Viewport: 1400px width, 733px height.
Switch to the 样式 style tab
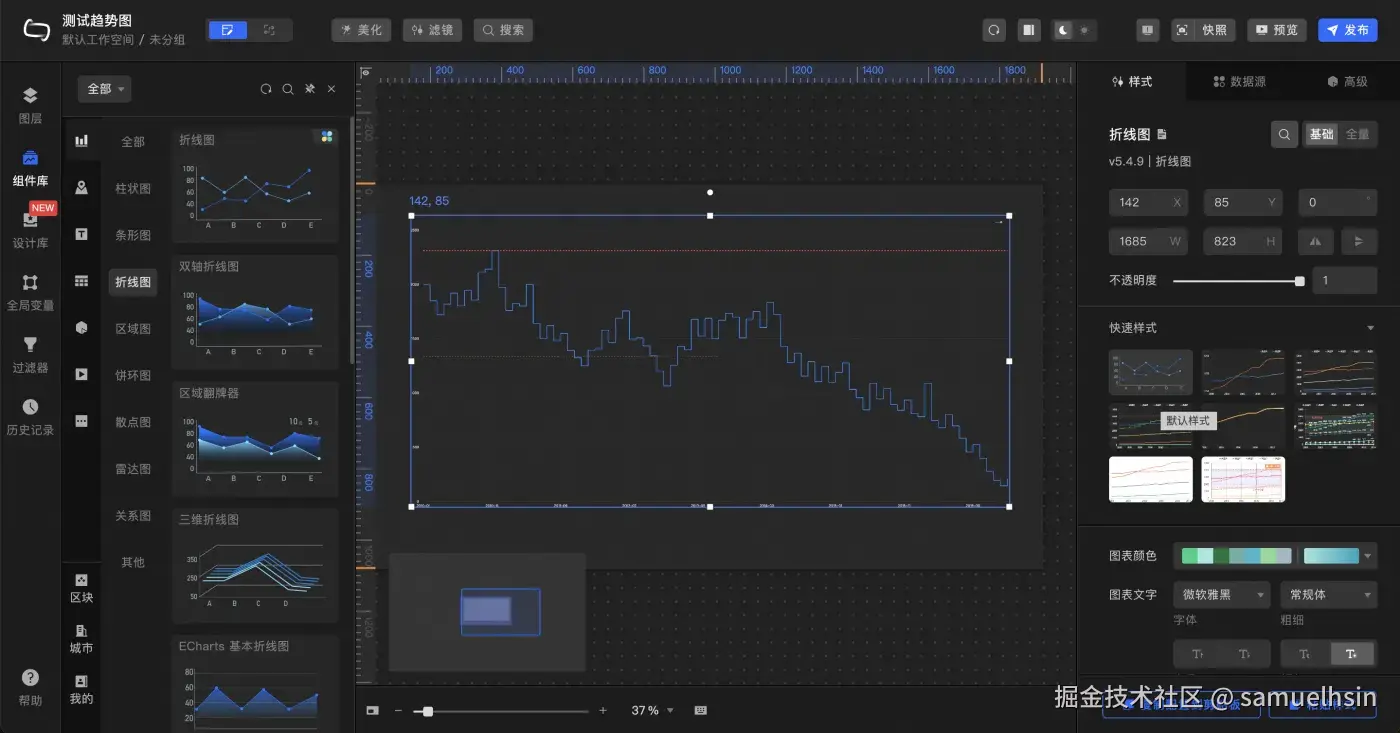pos(1132,82)
